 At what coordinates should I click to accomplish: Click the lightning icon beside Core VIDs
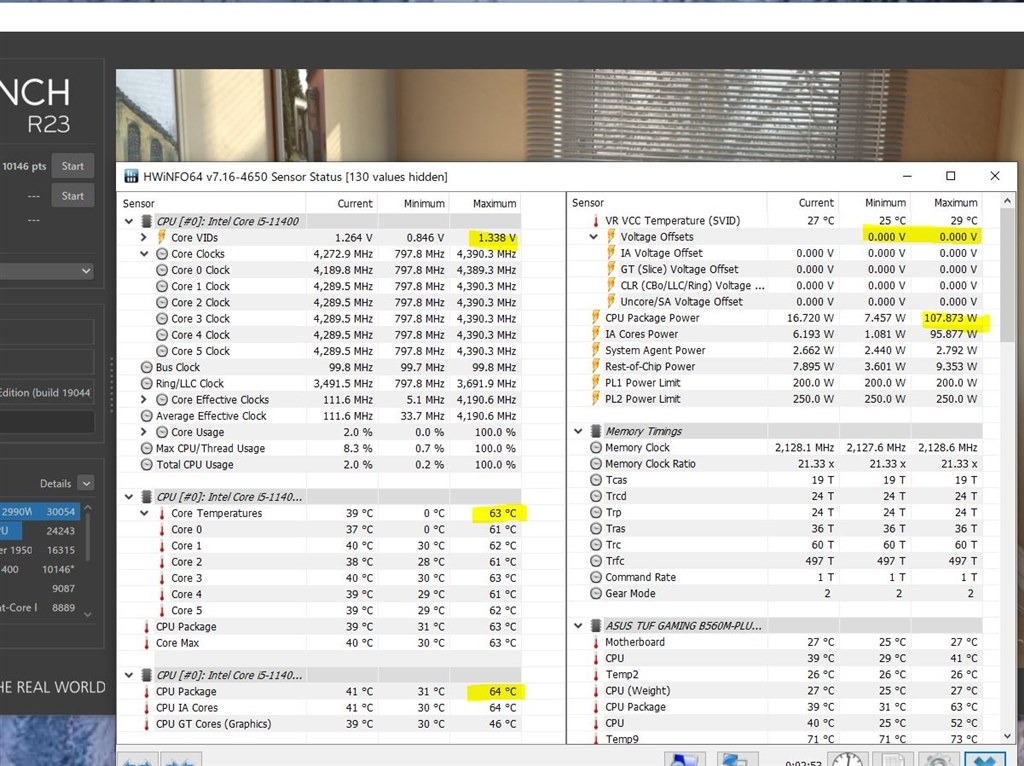coord(162,237)
